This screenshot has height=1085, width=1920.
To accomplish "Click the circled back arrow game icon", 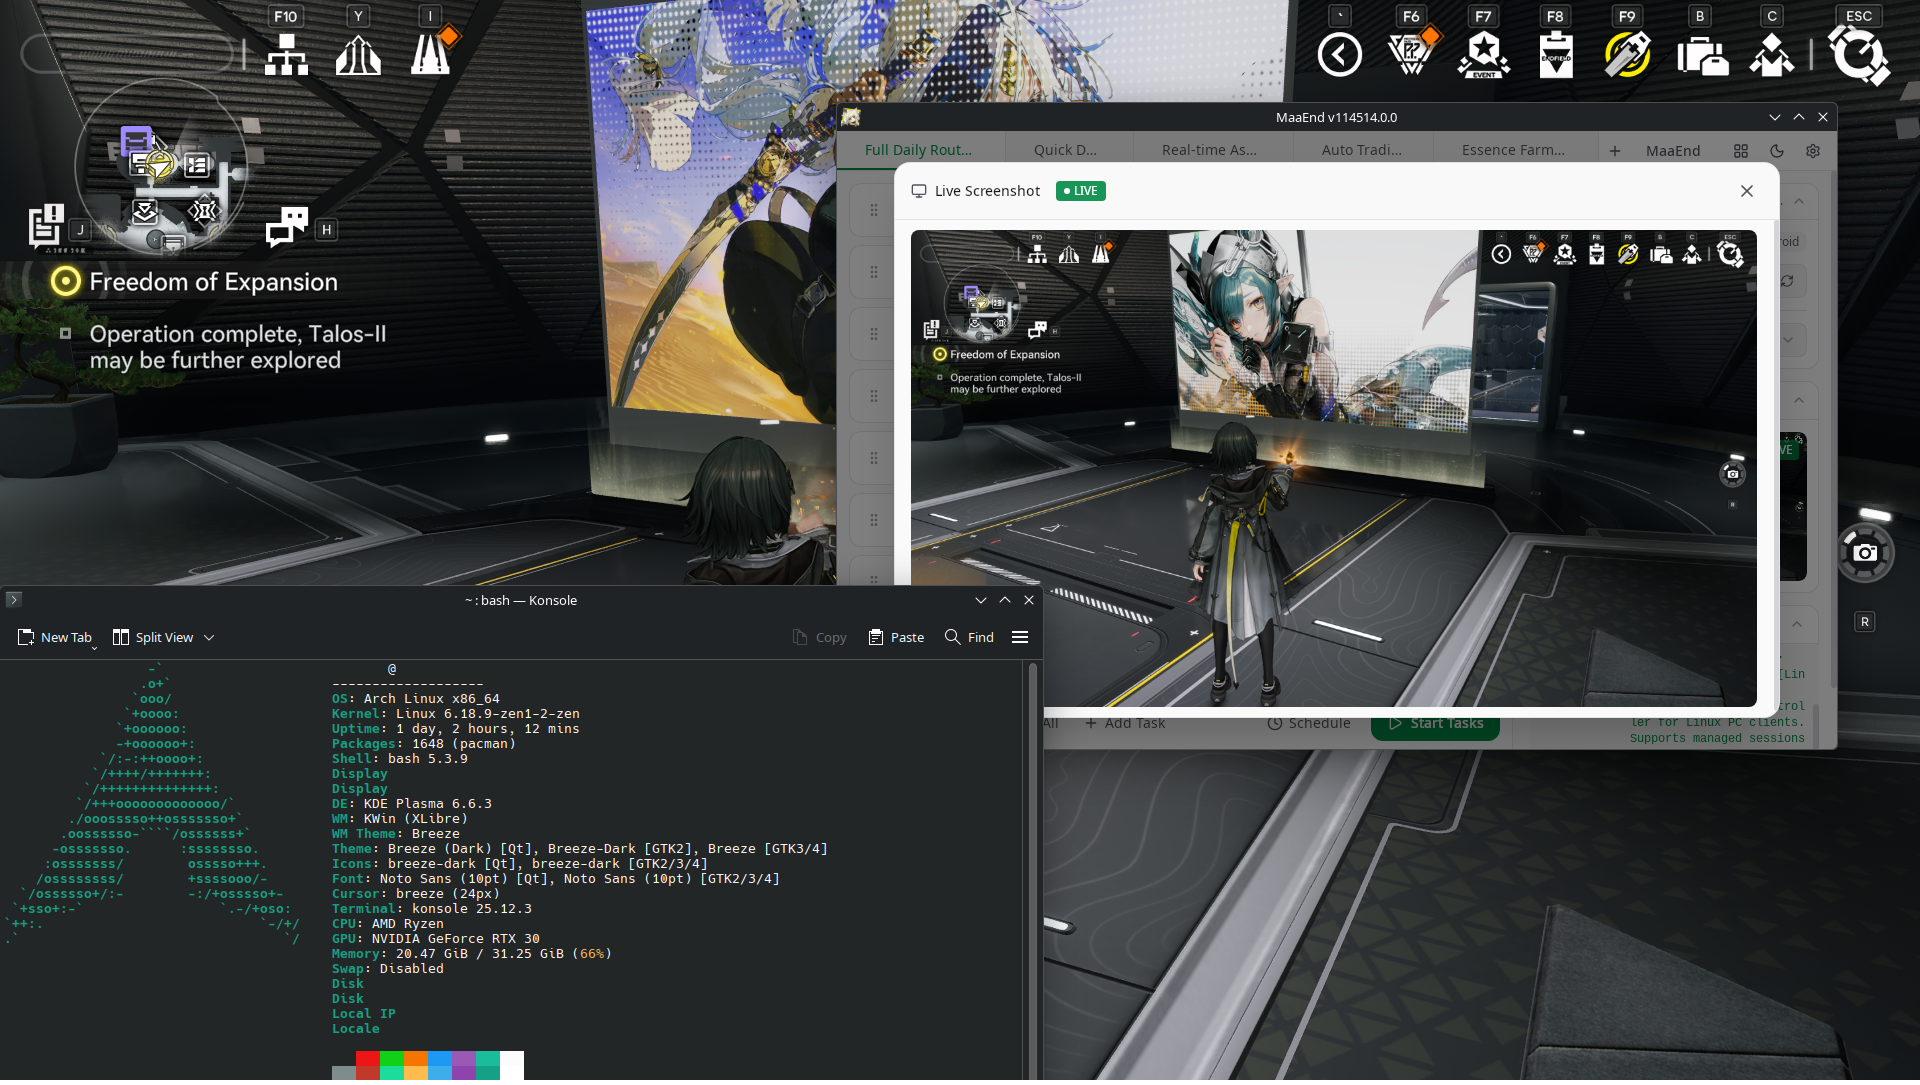I will click(1339, 55).
